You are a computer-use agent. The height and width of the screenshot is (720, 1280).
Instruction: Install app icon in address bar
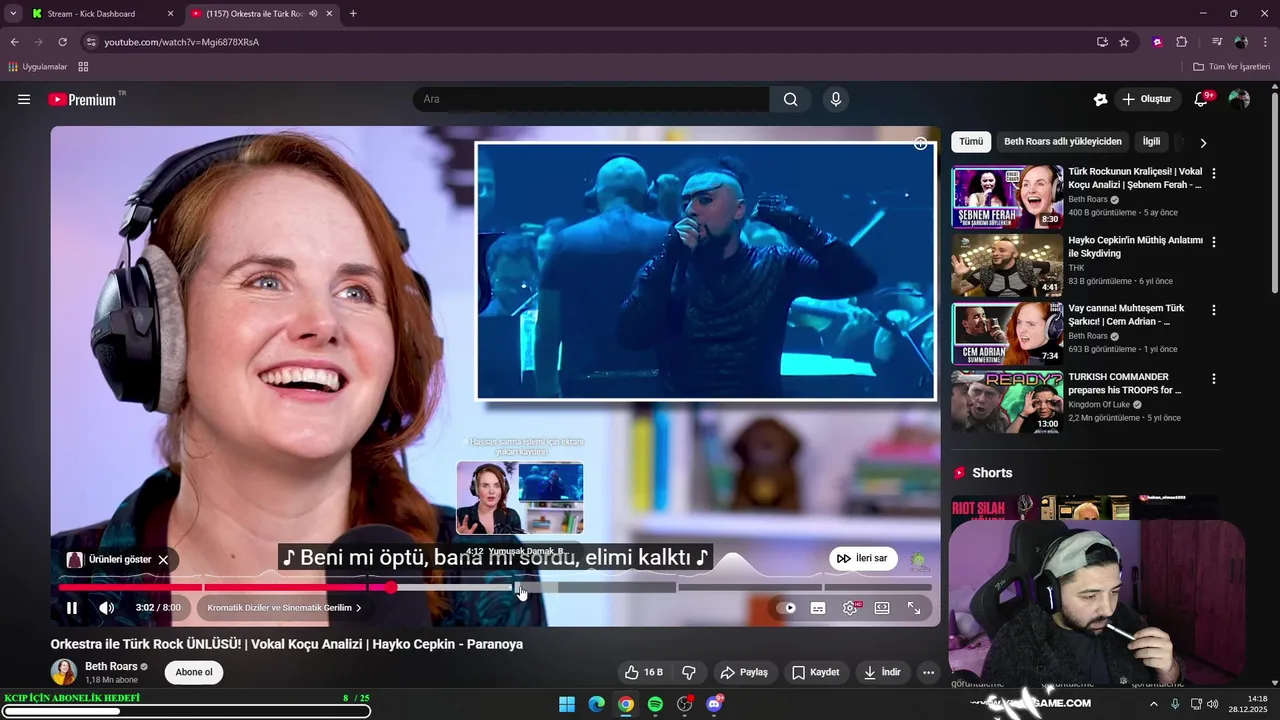click(1102, 42)
